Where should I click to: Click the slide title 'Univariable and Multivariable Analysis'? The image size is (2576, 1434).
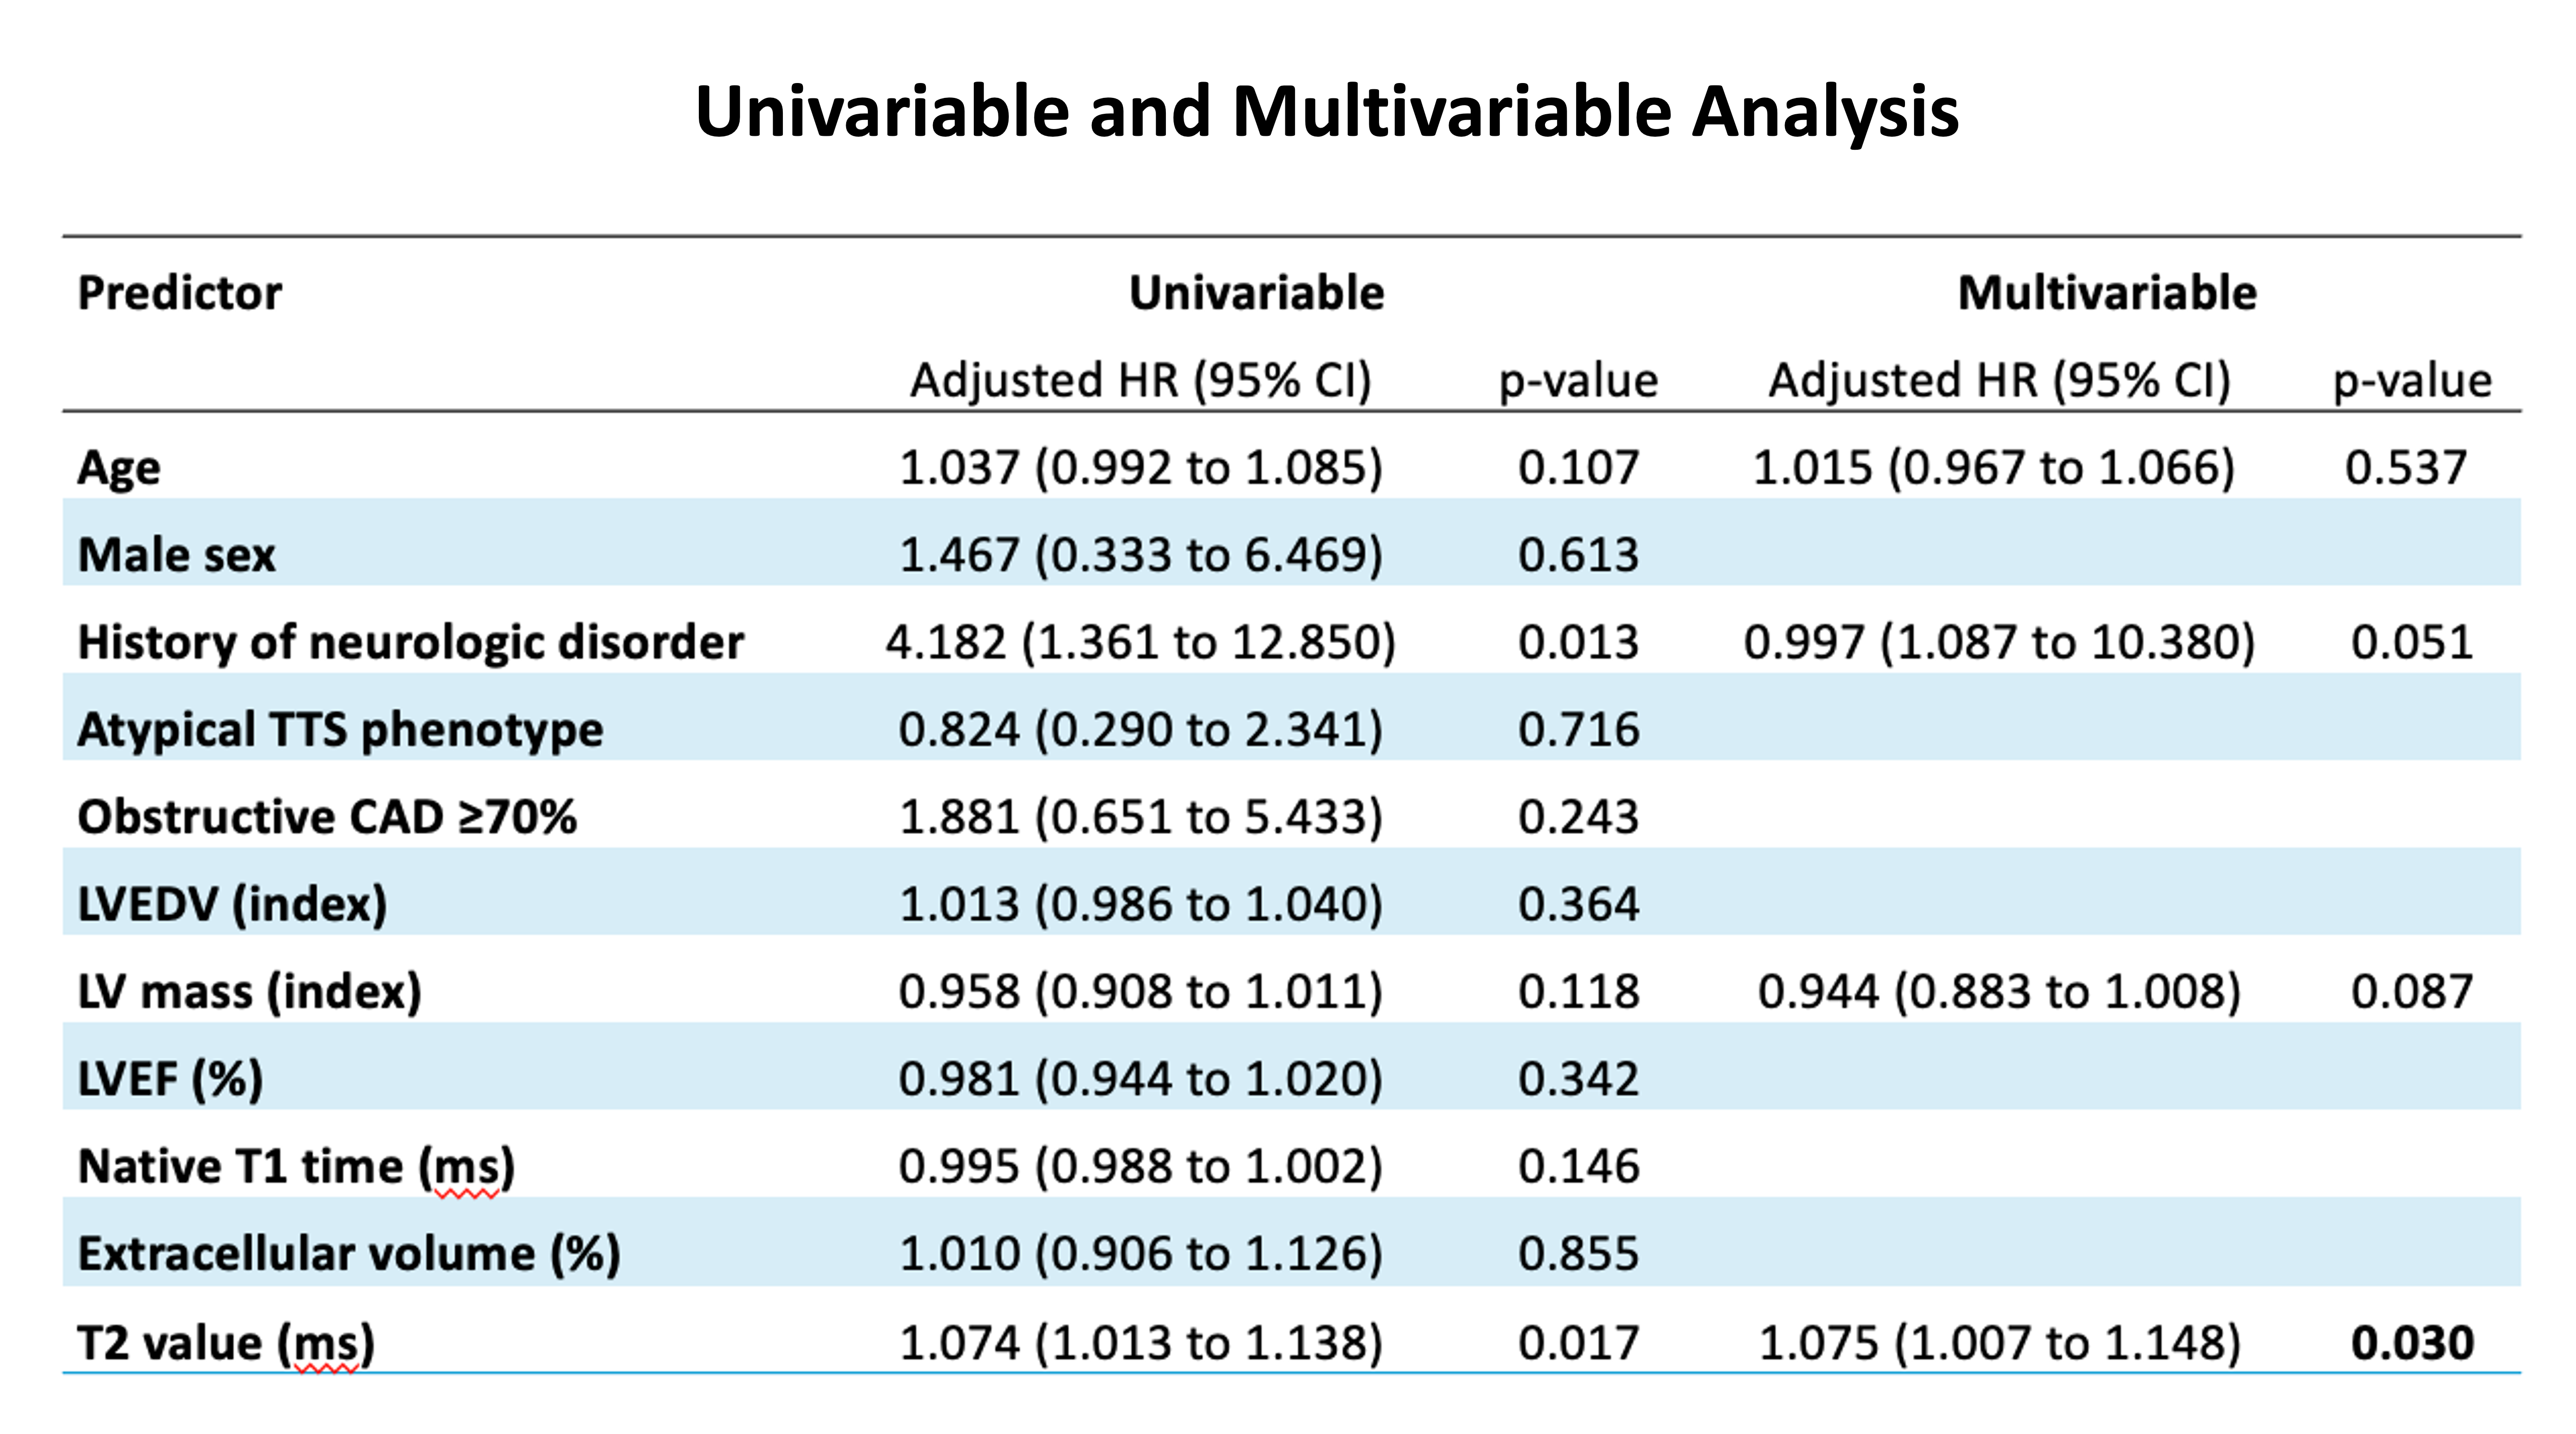coord(1326,112)
